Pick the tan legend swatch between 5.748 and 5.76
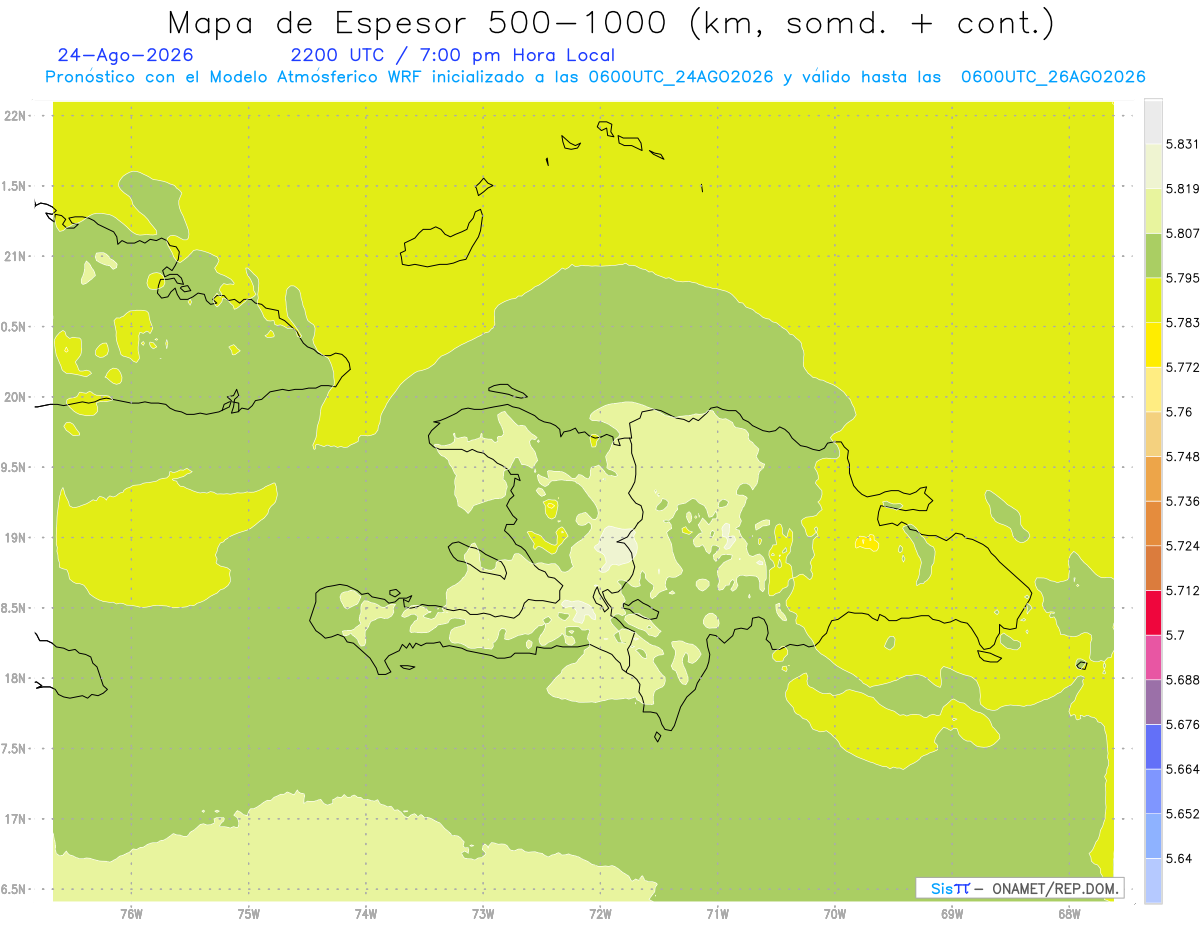Screen dimensions: 1200x927 (x=1153, y=434)
